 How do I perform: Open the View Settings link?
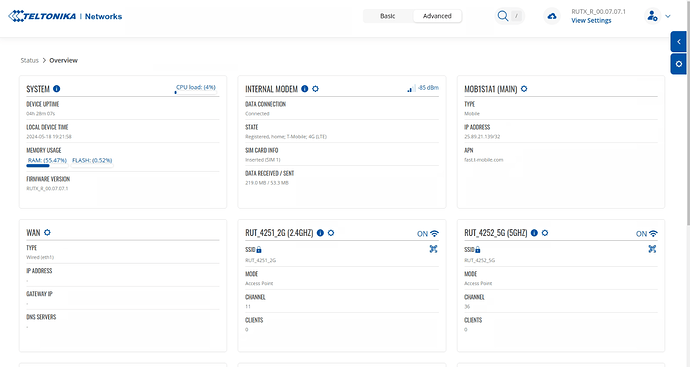591,21
